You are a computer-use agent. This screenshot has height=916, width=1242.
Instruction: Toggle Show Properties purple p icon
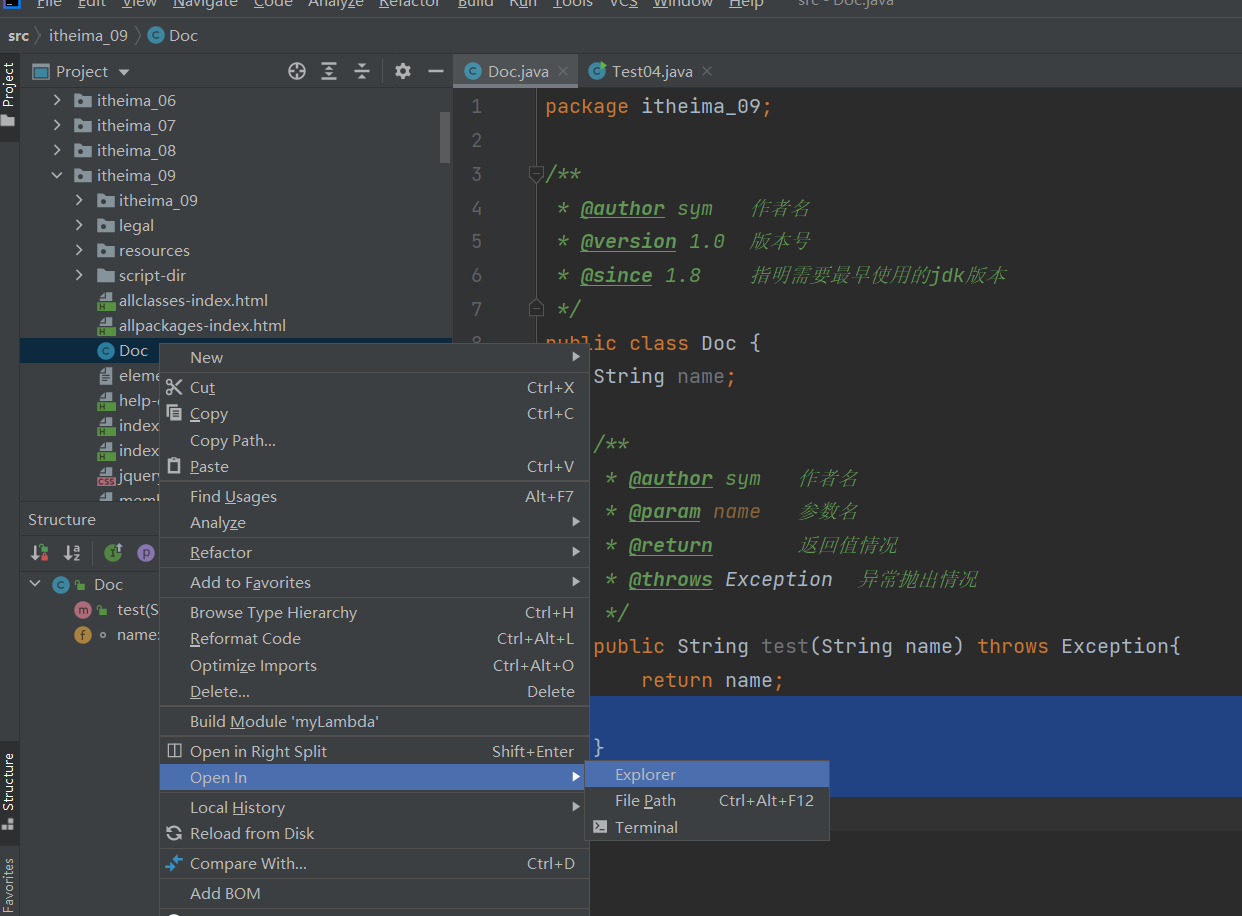pos(146,552)
